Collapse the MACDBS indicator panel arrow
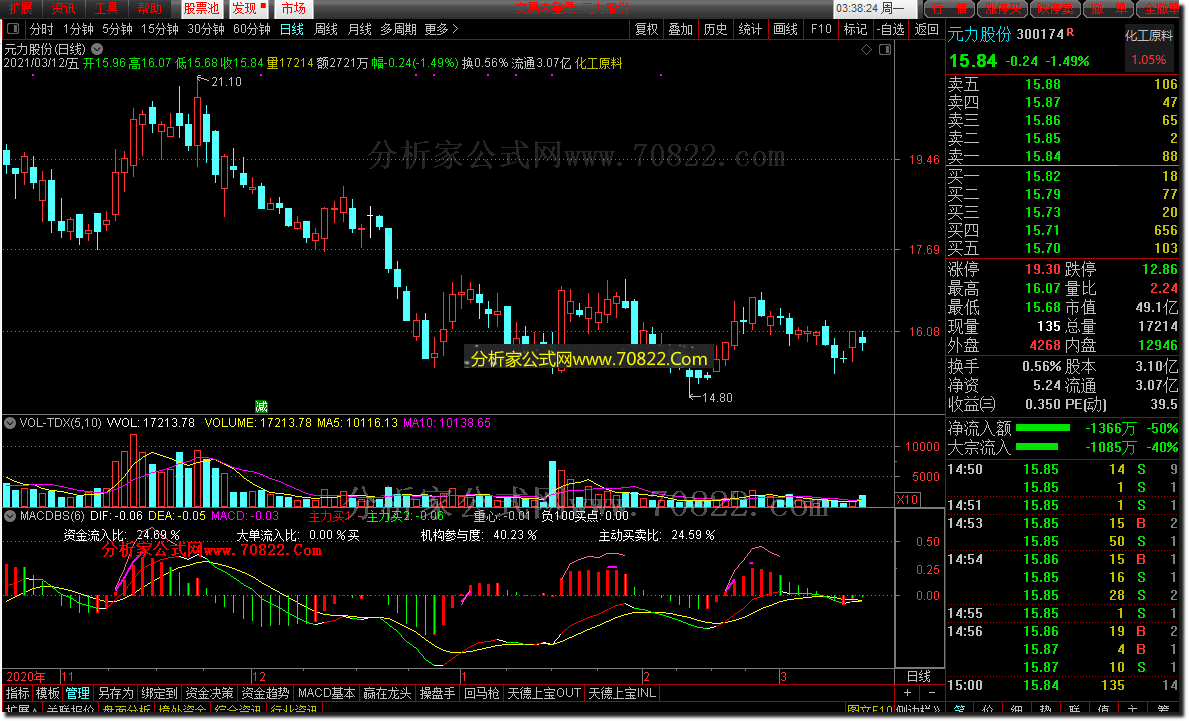The height and width of the screenshot is (721, 1189). click(10, 516)
